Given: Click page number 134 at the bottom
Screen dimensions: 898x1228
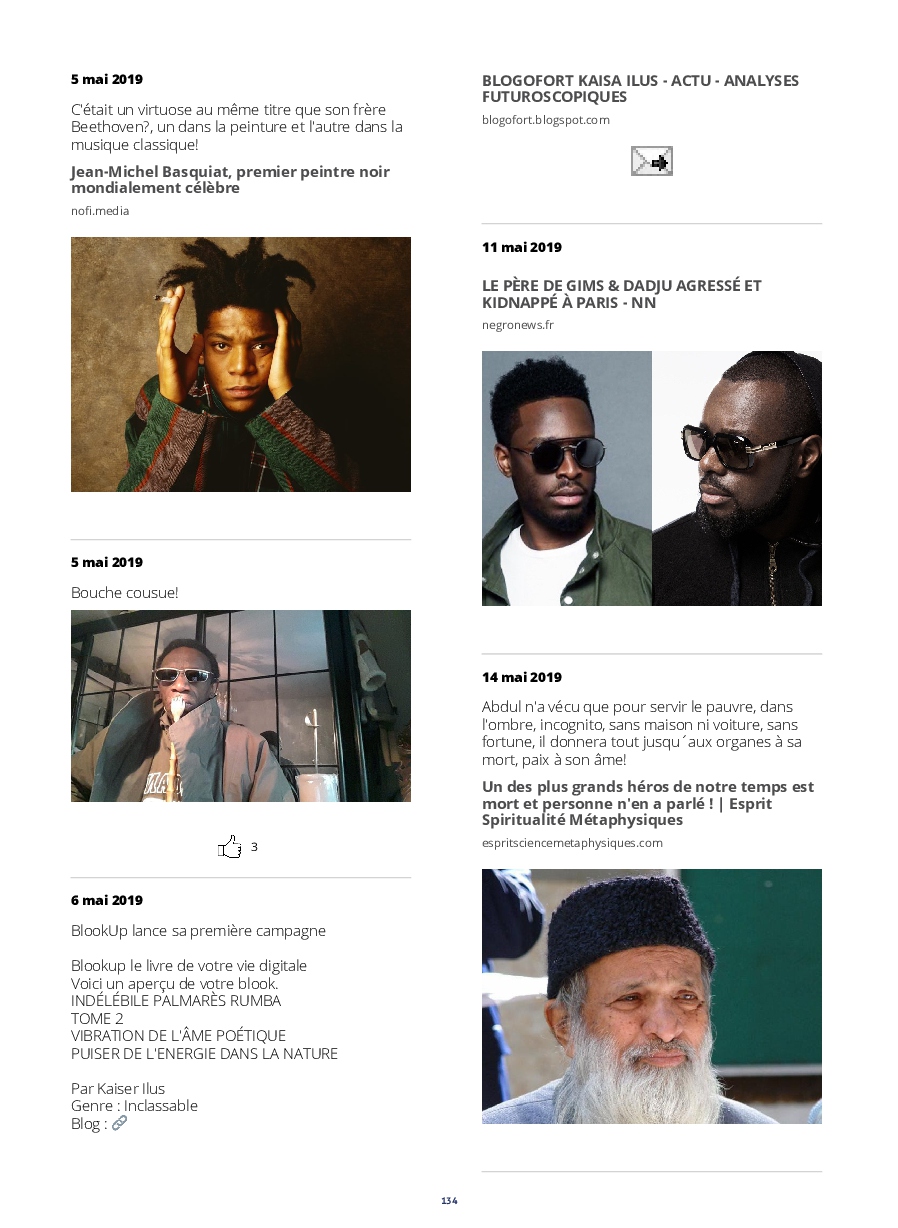Looking at the screenshot, I should 449,1200.
